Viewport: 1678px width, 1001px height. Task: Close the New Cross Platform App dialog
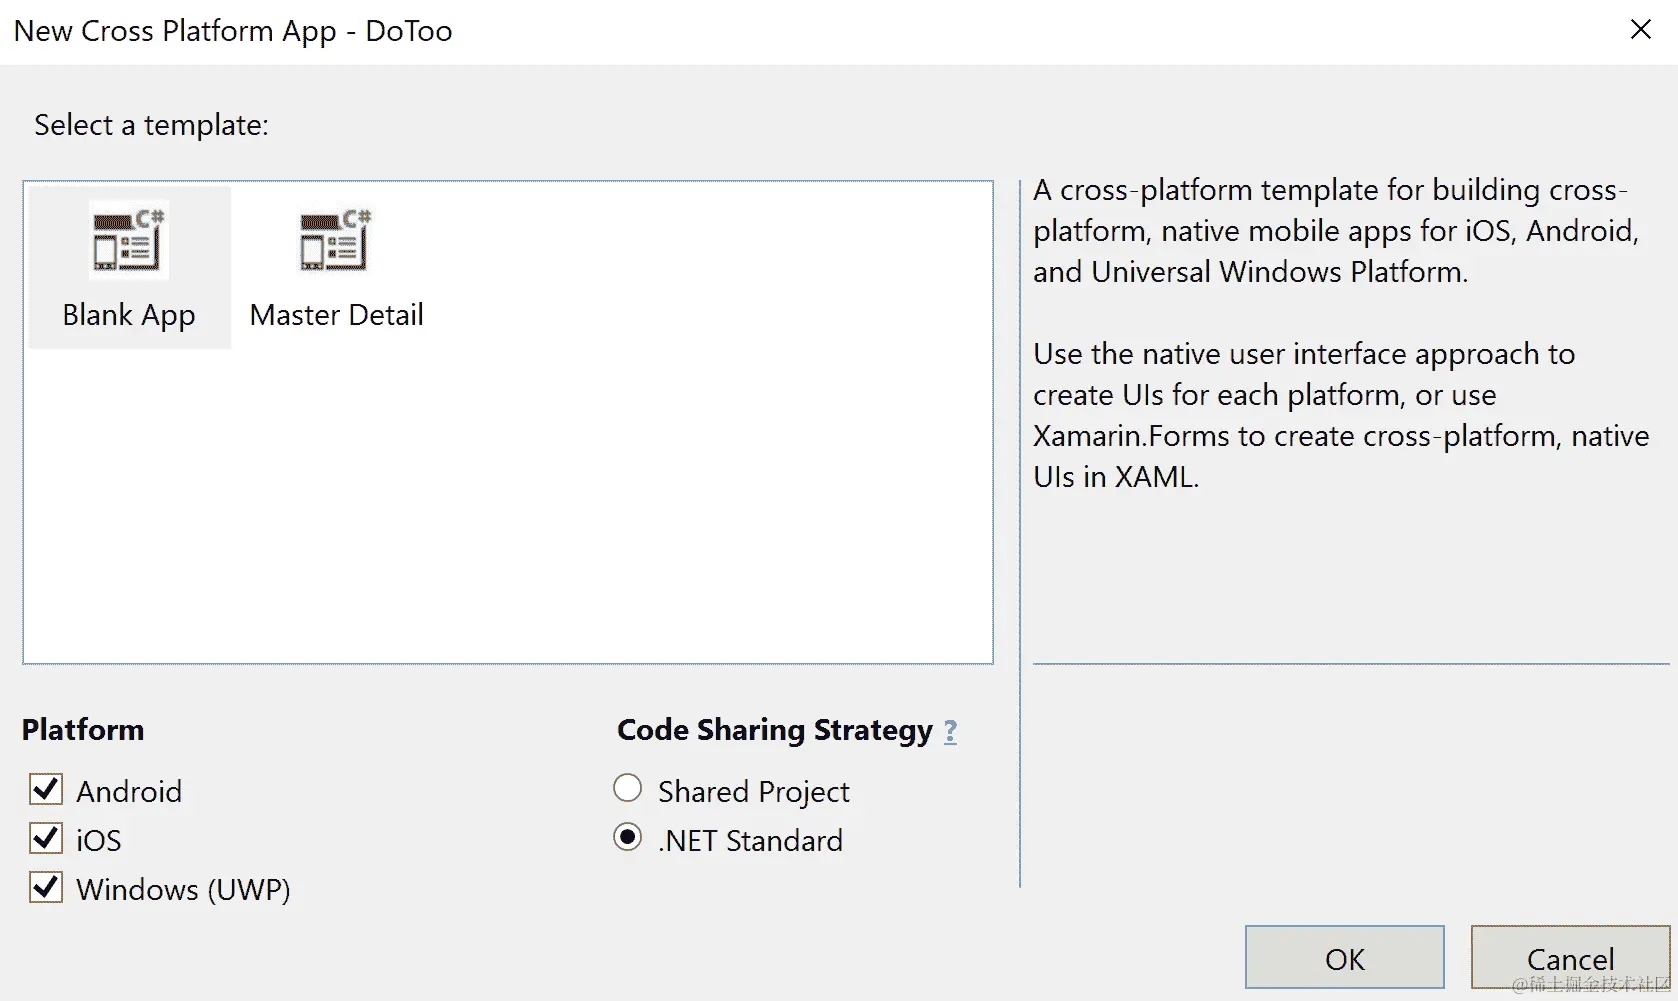1640,30
